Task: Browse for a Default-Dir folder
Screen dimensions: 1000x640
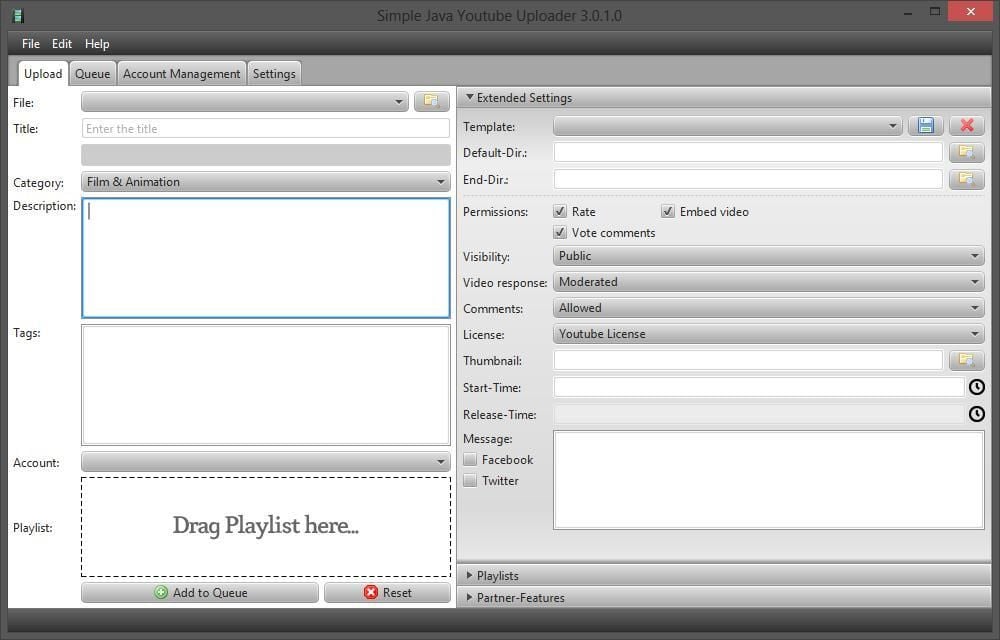Action: 965,152
